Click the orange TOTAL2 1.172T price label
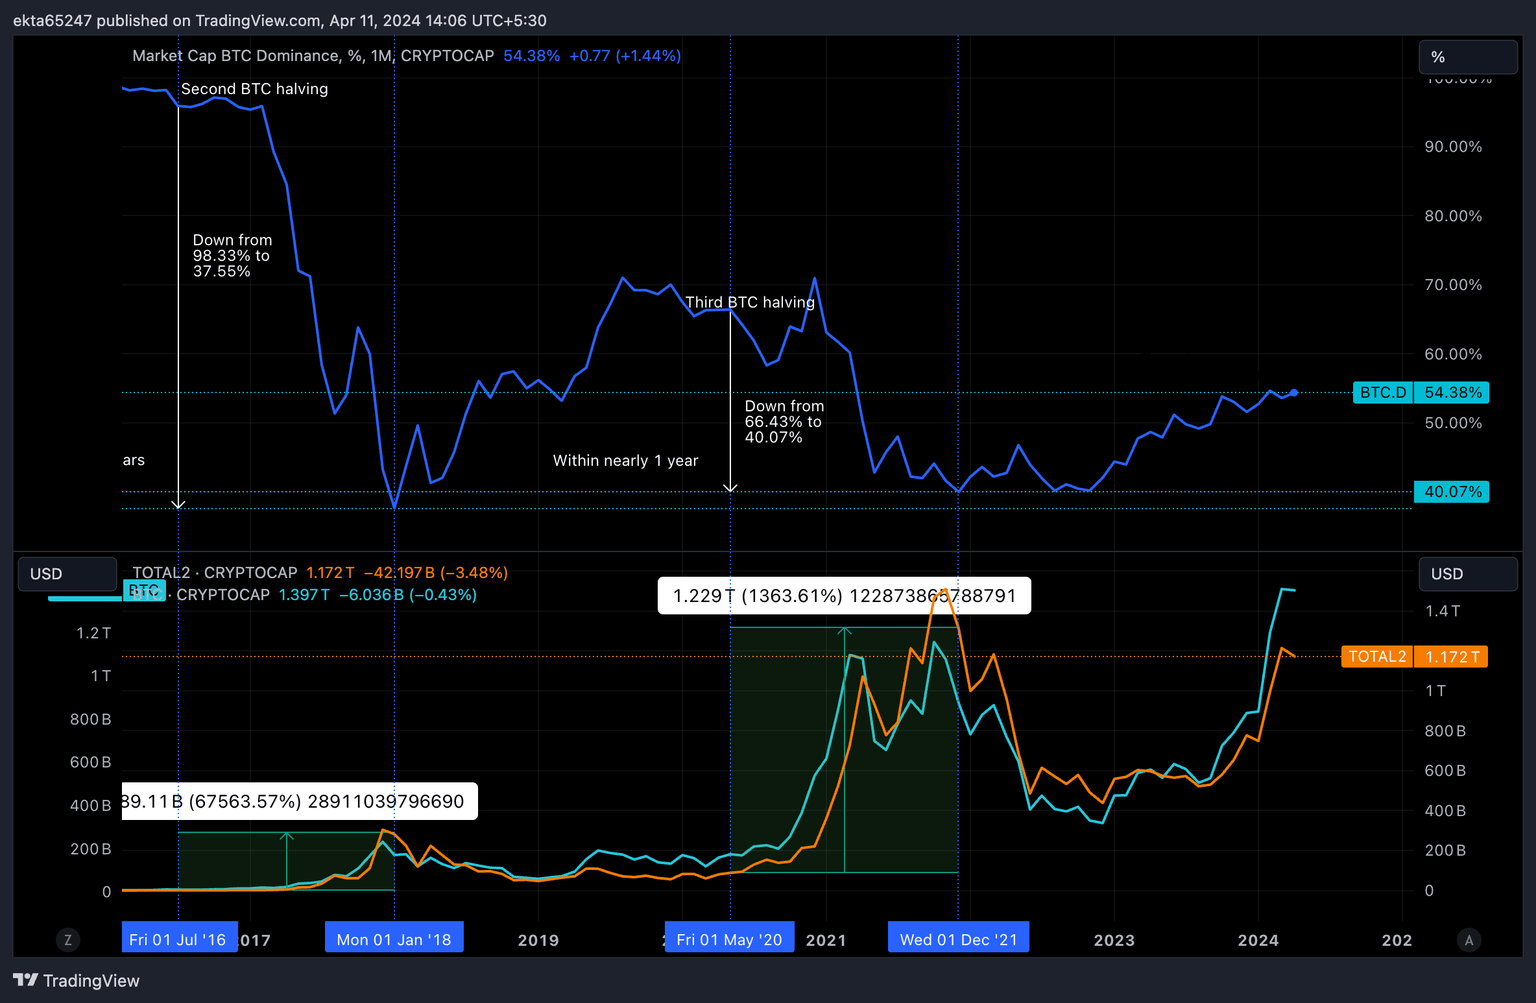The height and width of the screenshot is (1003, 1536). 1413,656
